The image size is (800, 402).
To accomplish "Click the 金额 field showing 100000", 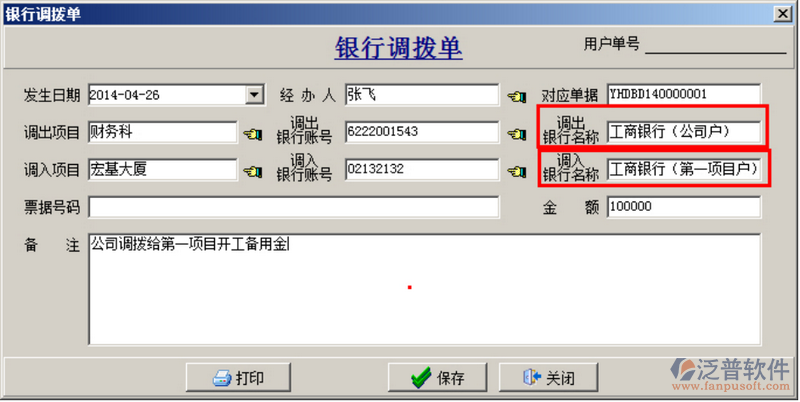I will pyautogui.click(x=684, y=207).
